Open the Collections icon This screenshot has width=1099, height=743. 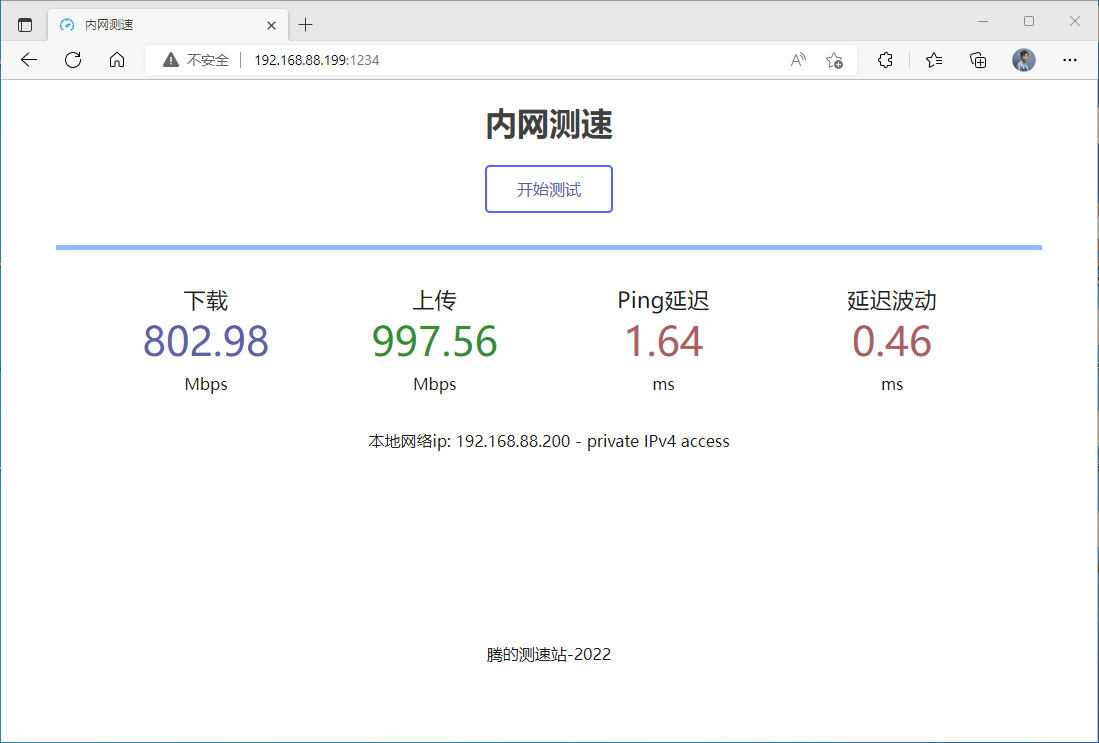click(x=979, y=60)
